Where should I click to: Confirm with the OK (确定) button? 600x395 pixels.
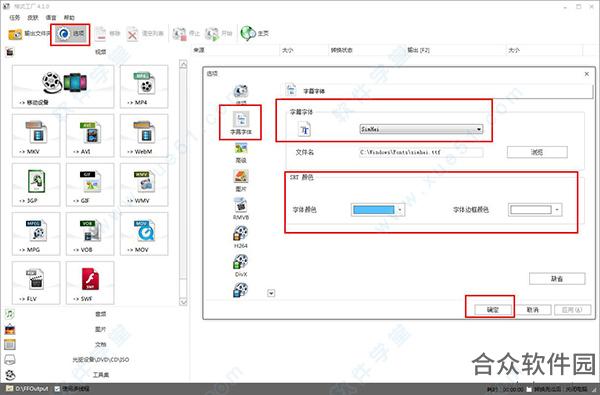click(x=493, y=310)
